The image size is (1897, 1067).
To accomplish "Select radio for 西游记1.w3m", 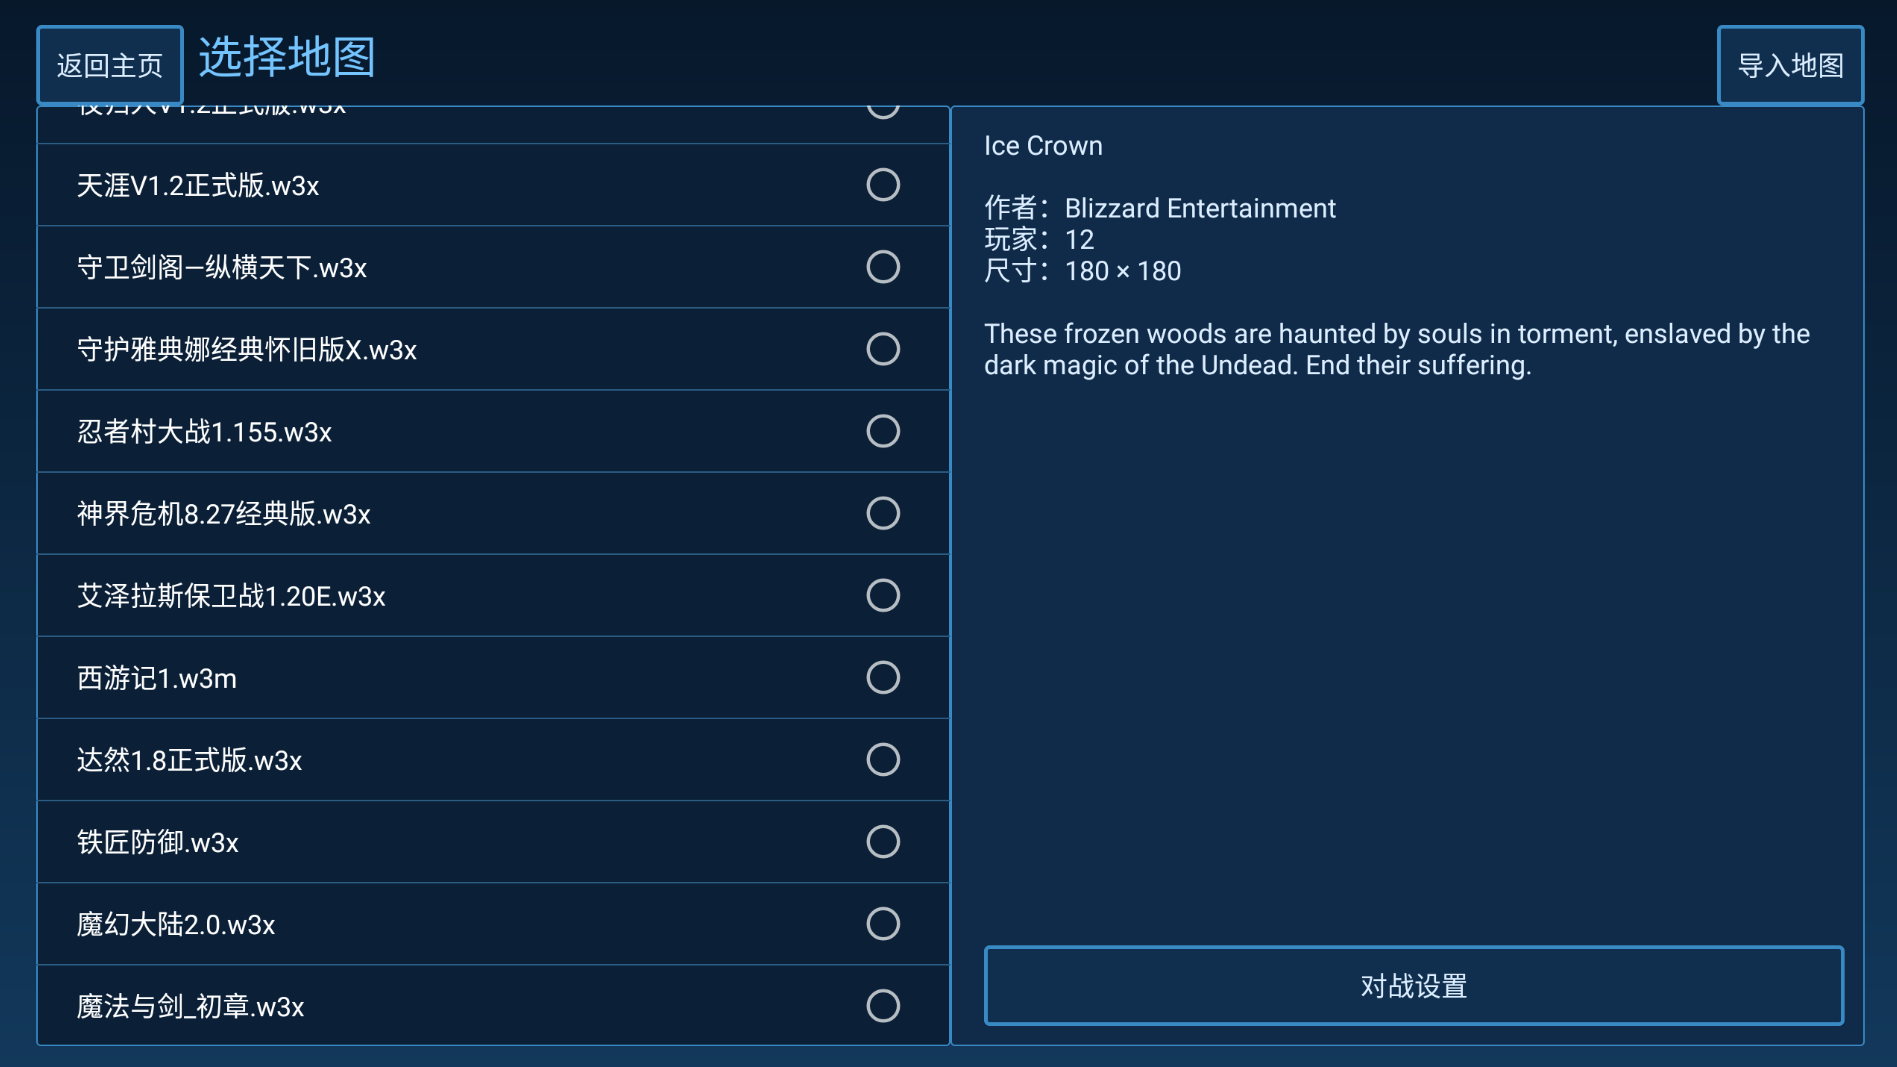I will (883, 677).
